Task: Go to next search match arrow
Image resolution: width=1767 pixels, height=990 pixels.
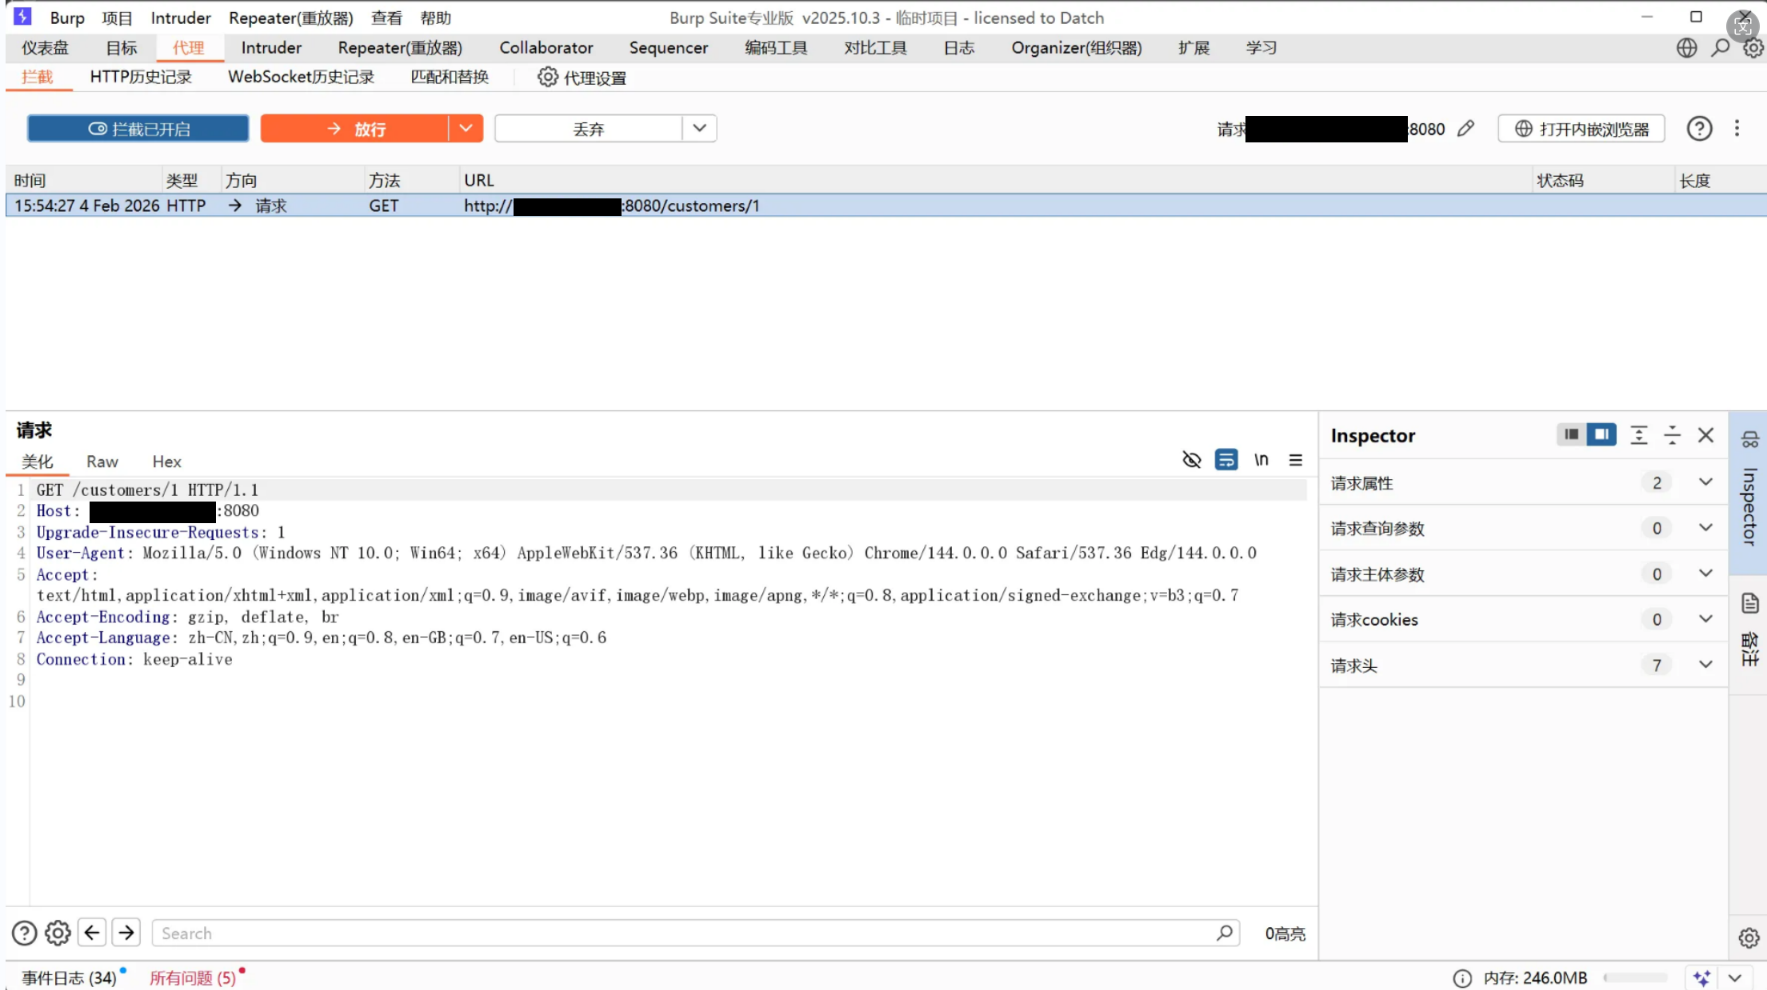Action: tap(126, 933)
